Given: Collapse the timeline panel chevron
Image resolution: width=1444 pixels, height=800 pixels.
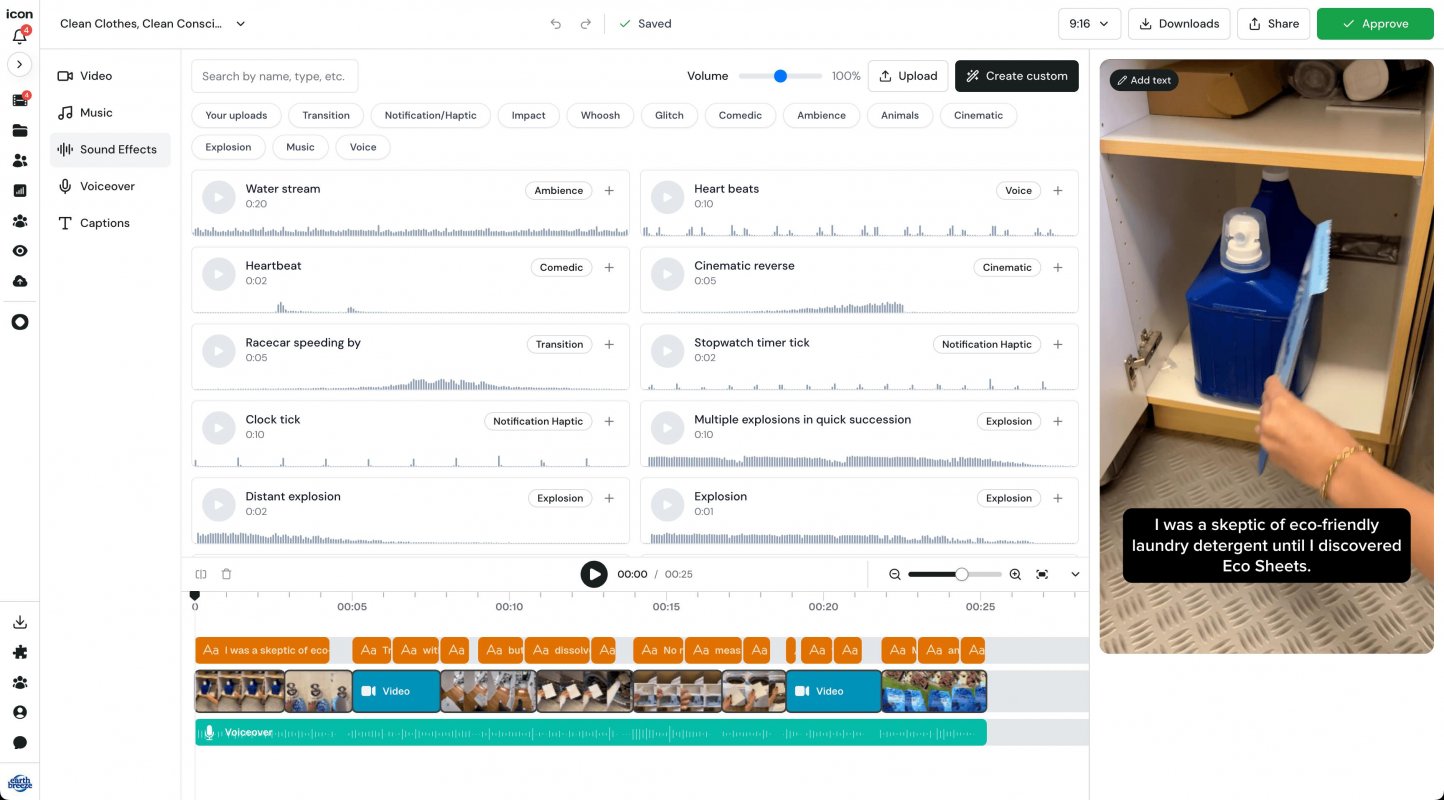Looking at the screenshot, I should [x=1075, y=574].
